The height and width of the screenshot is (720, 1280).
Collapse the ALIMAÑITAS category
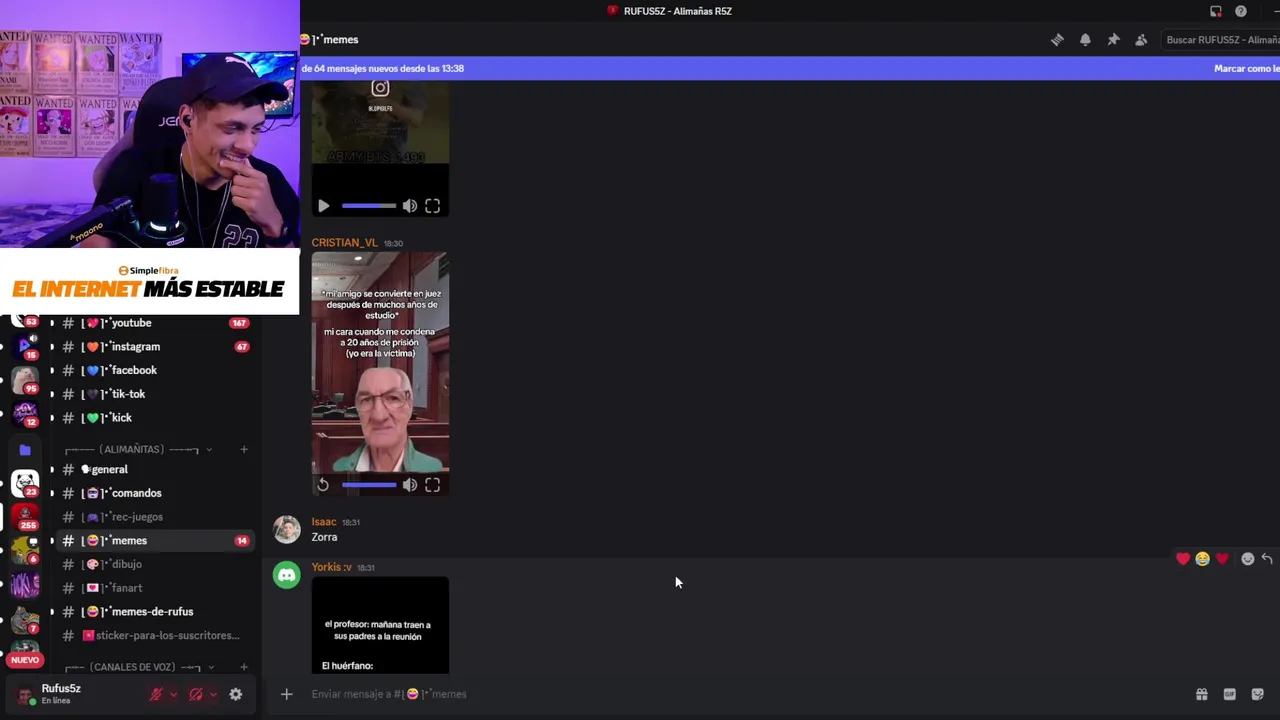[138, 450]
